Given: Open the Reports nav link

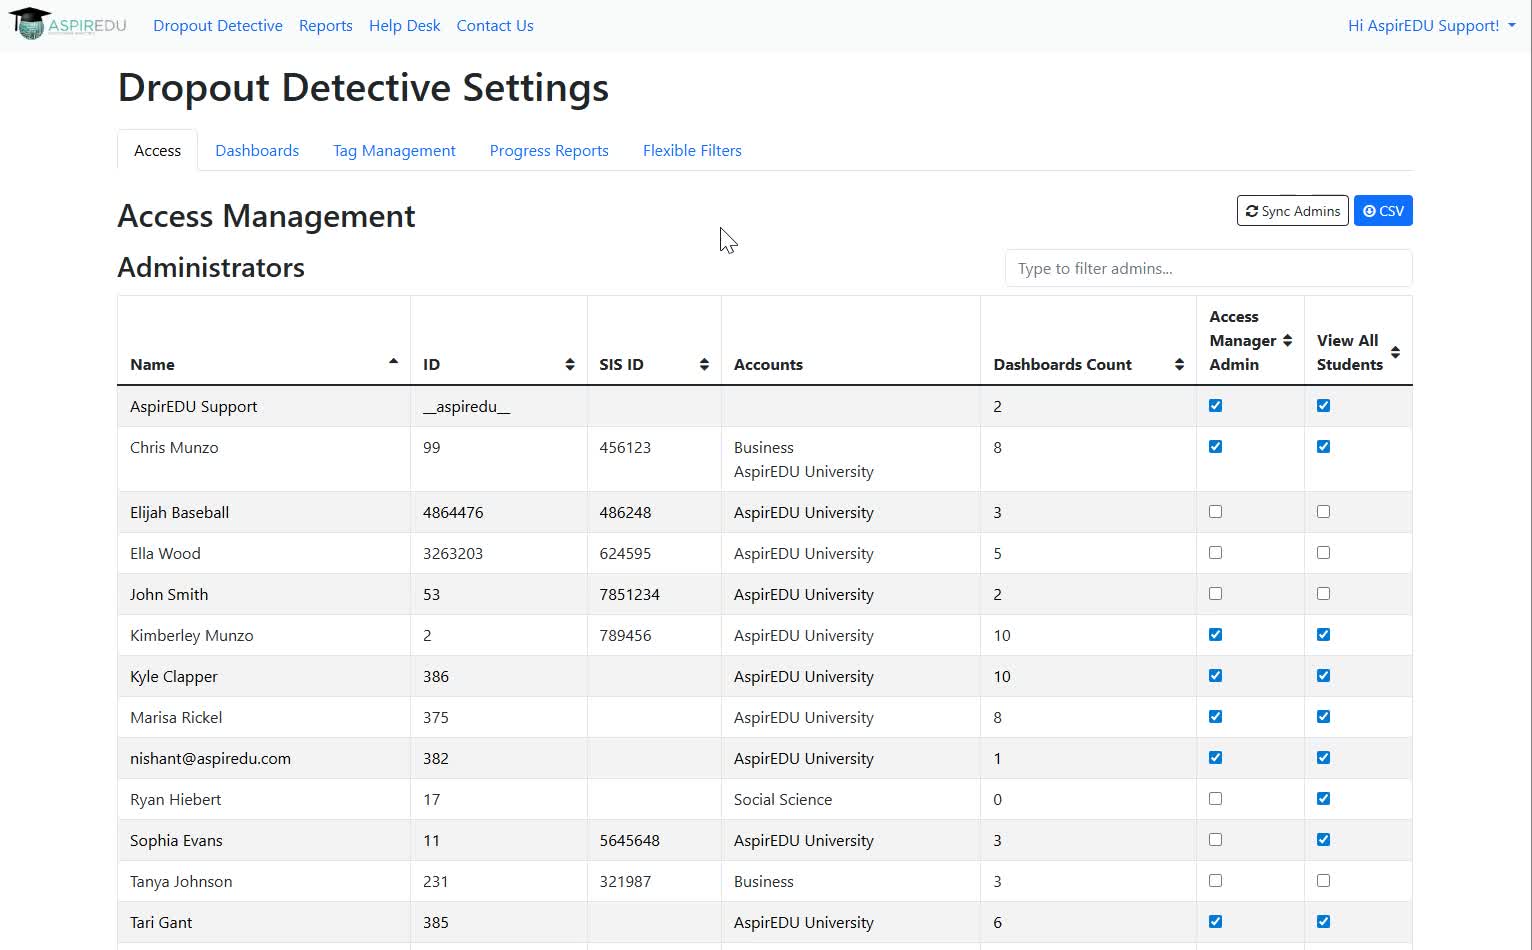Looking at the screenshot, I should tap(326, 26).
